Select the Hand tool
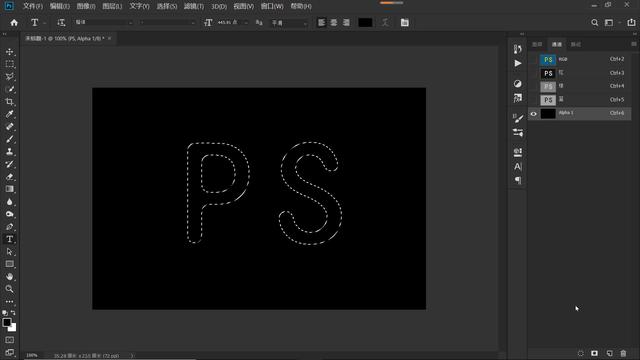Viewport: 640px width, 360px height. pyautogui.click(x=9, y=277)
